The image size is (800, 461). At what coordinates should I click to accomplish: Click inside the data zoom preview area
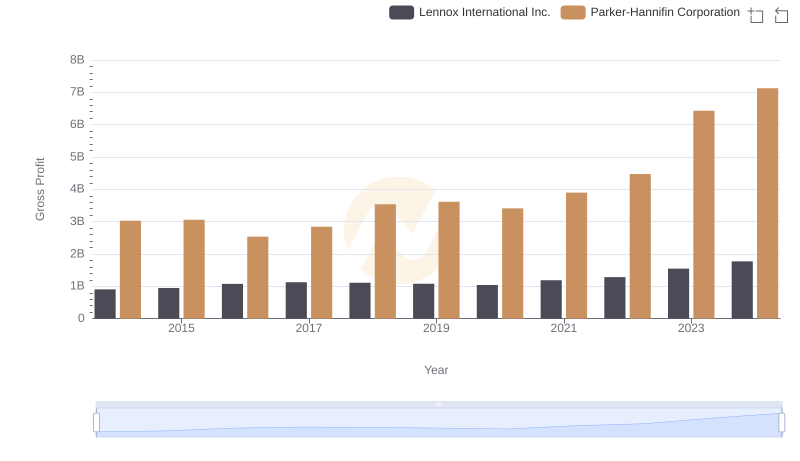439,423
